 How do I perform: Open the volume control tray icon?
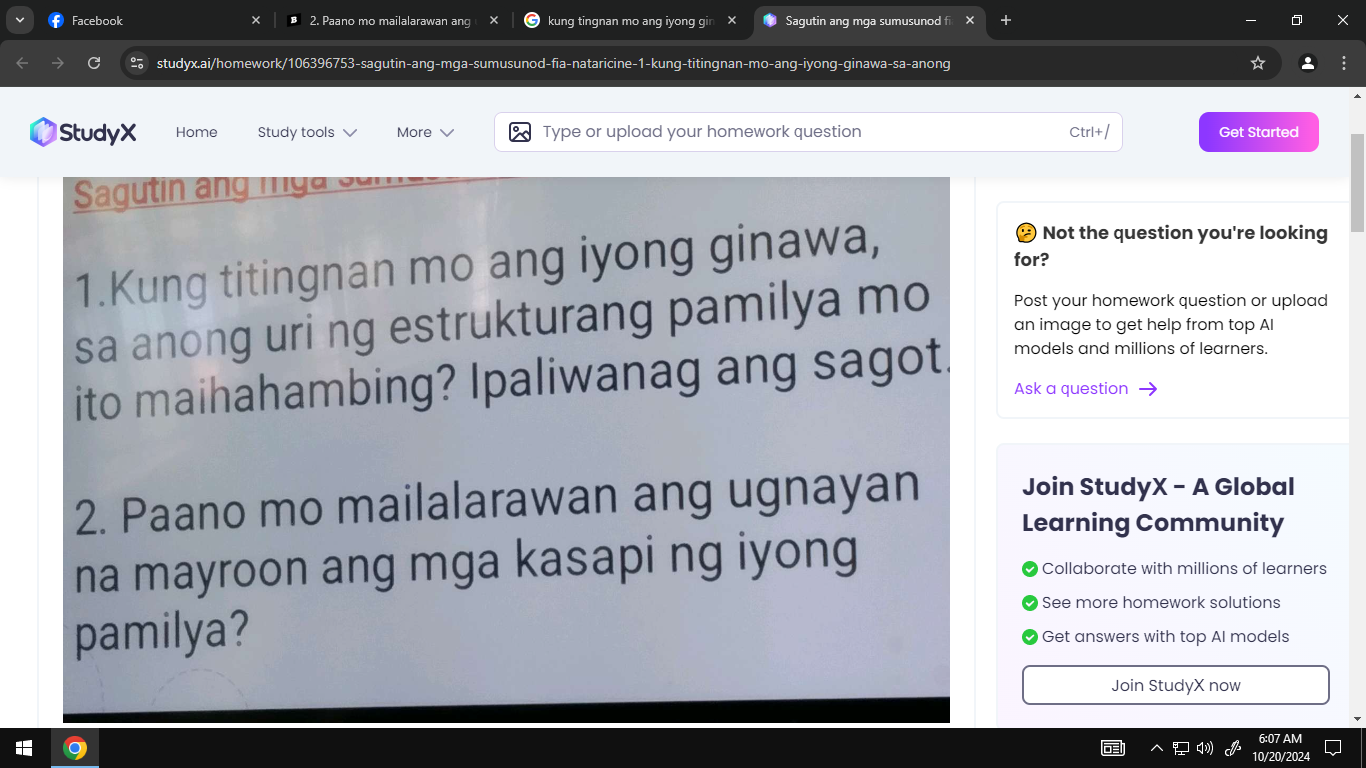pos(1205,748)
